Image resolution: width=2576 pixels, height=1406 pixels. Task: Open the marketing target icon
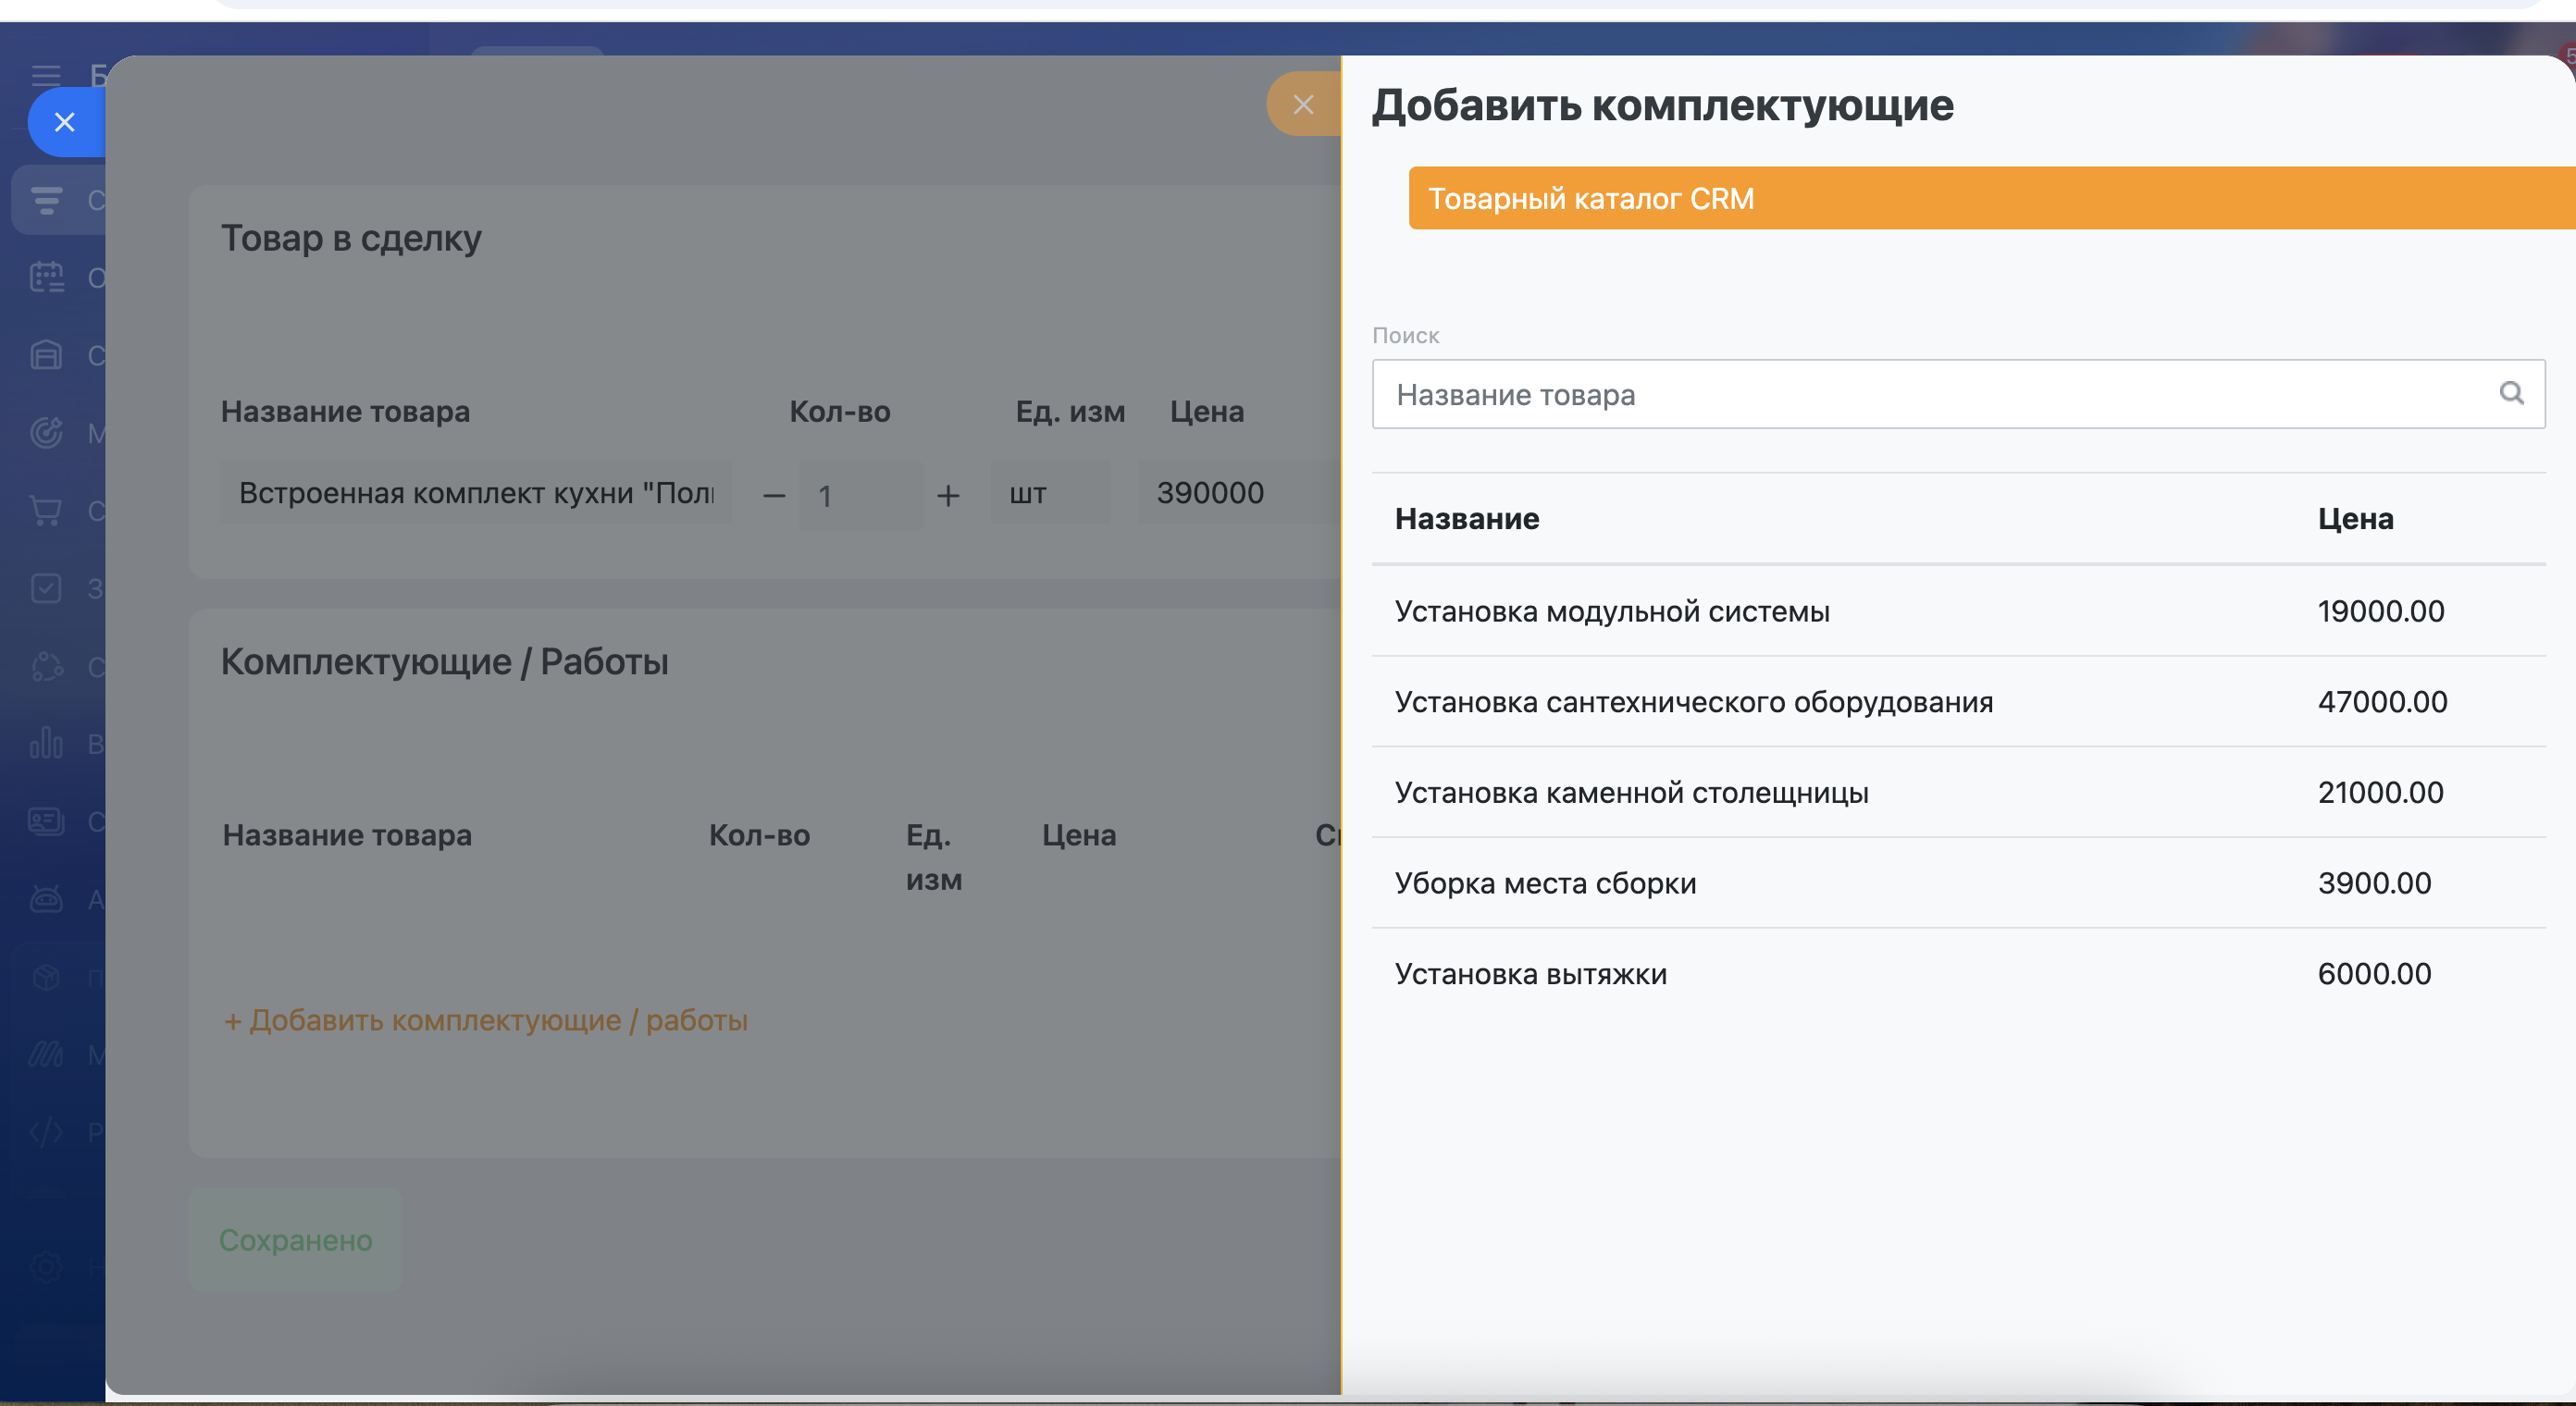pyautogui.click(x=46, y=434)
